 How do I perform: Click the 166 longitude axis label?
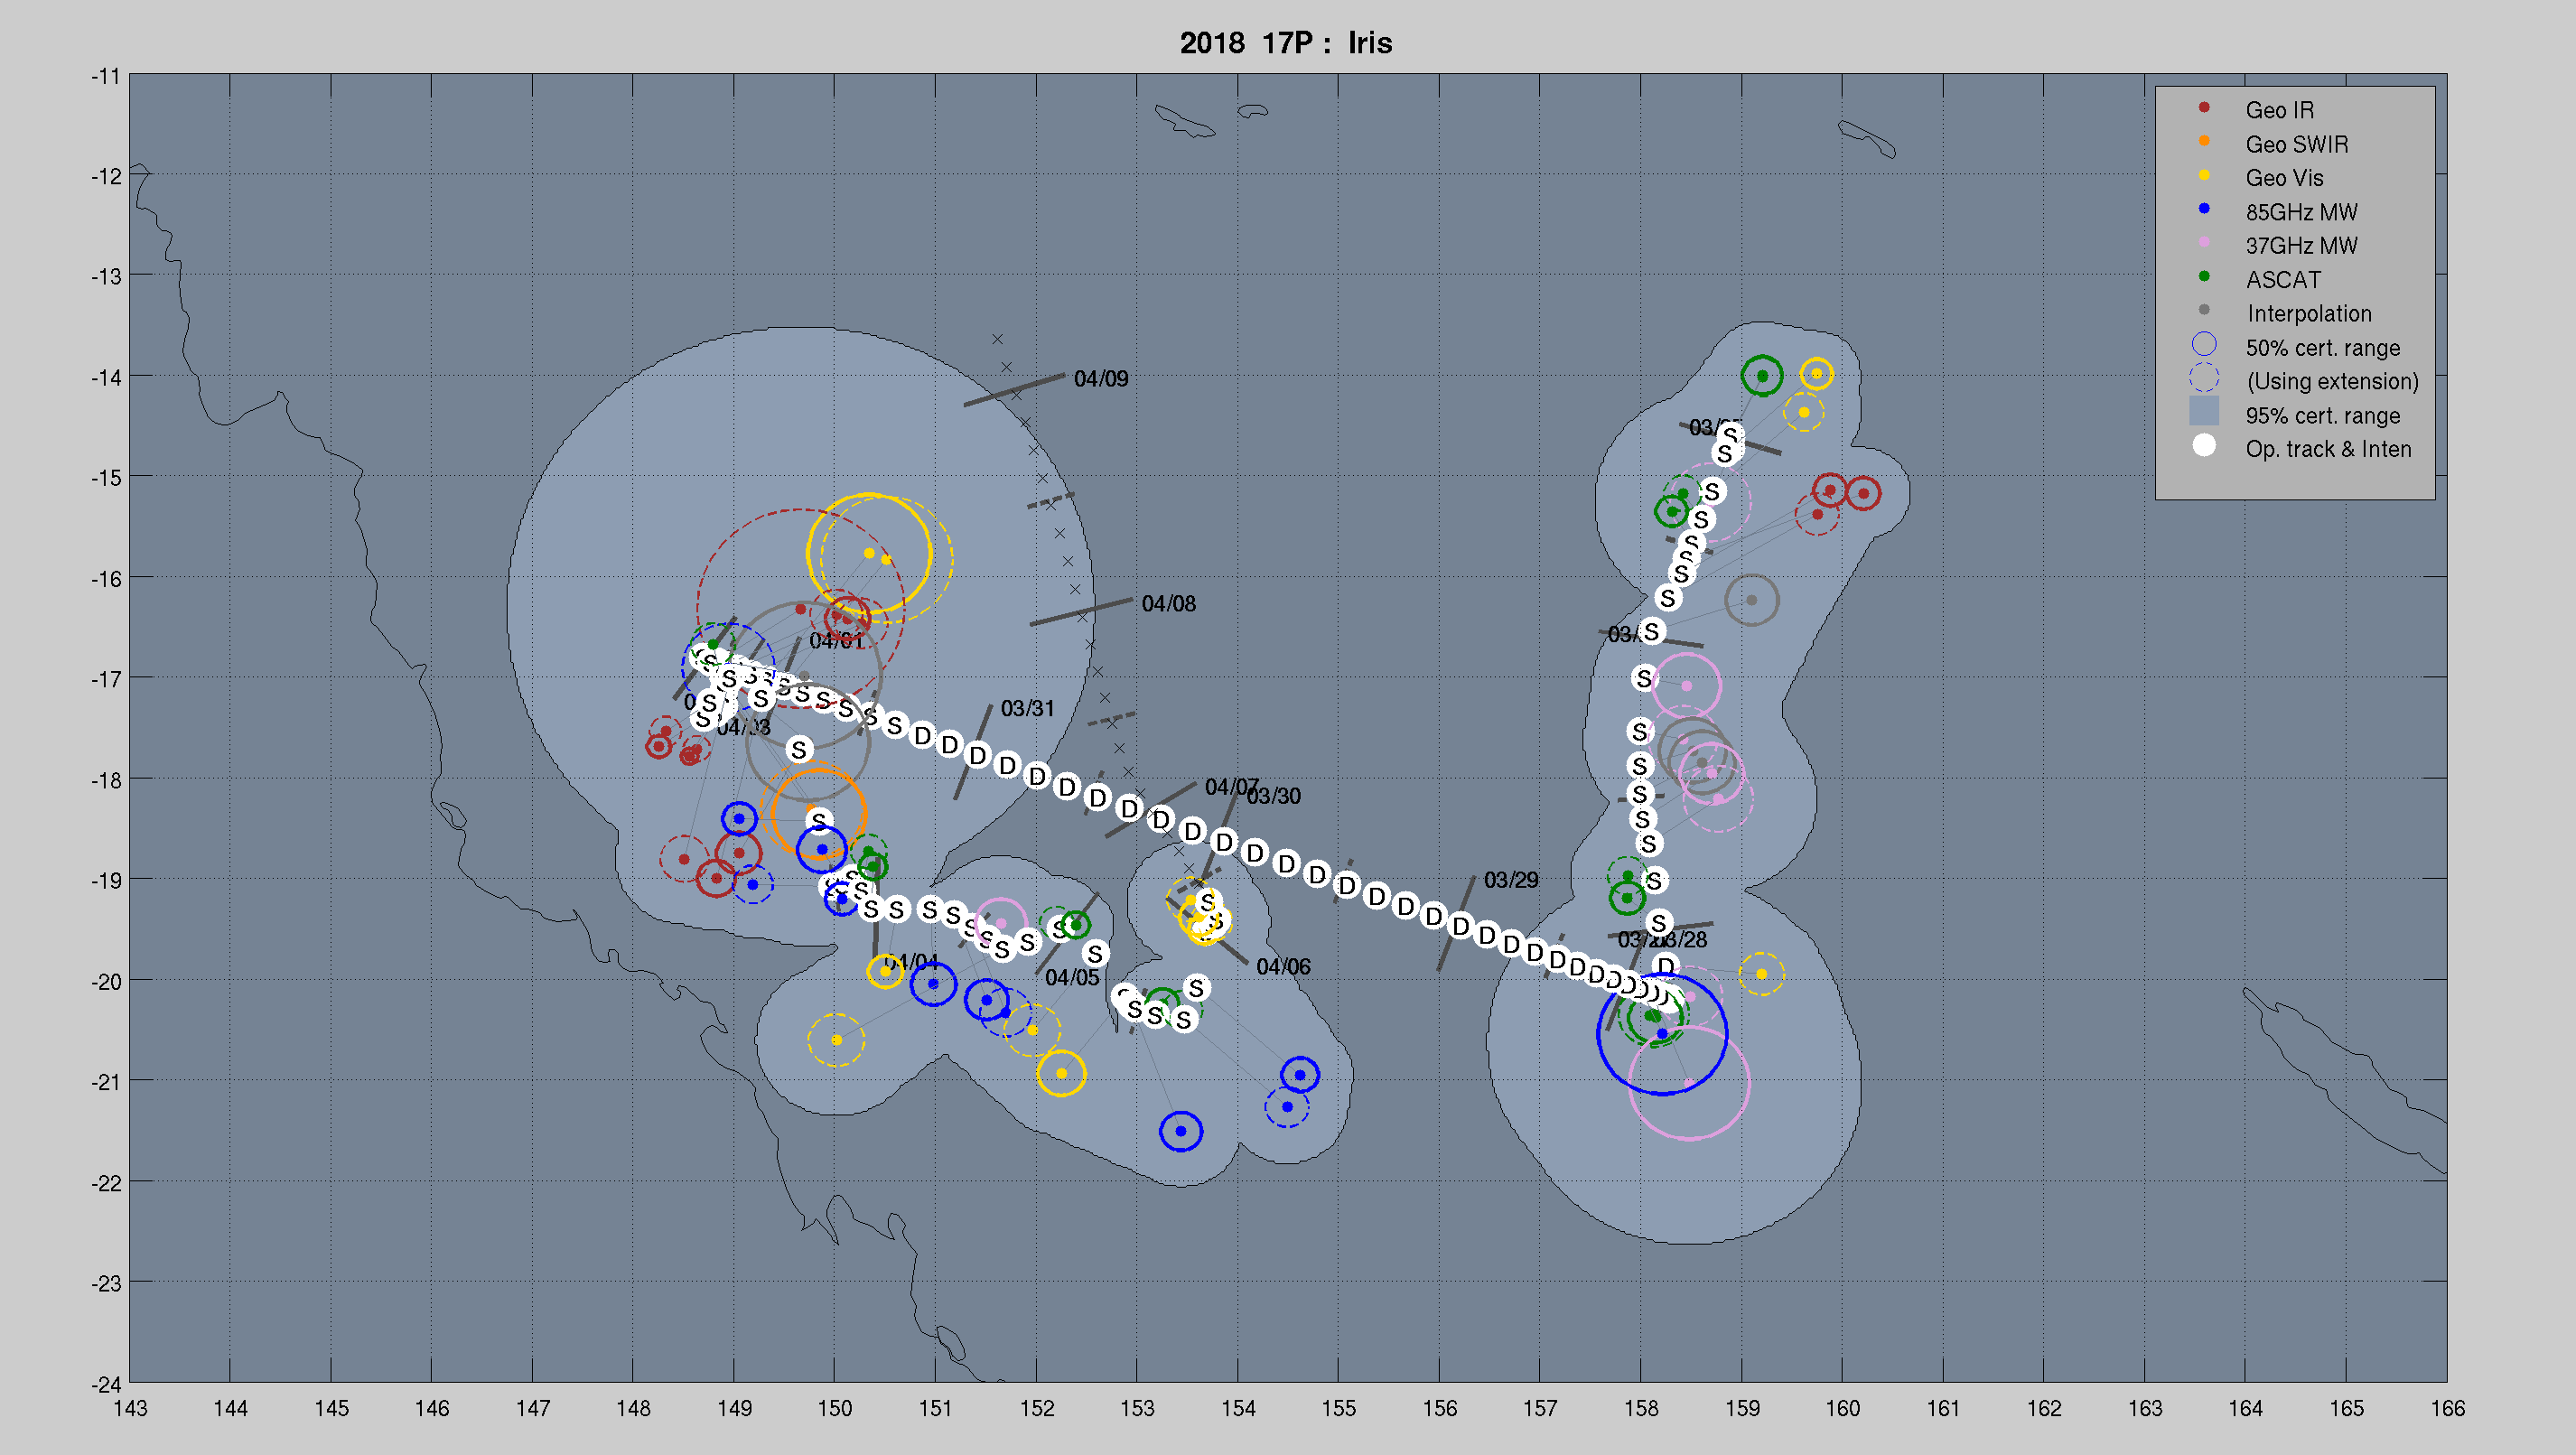2447,1409
